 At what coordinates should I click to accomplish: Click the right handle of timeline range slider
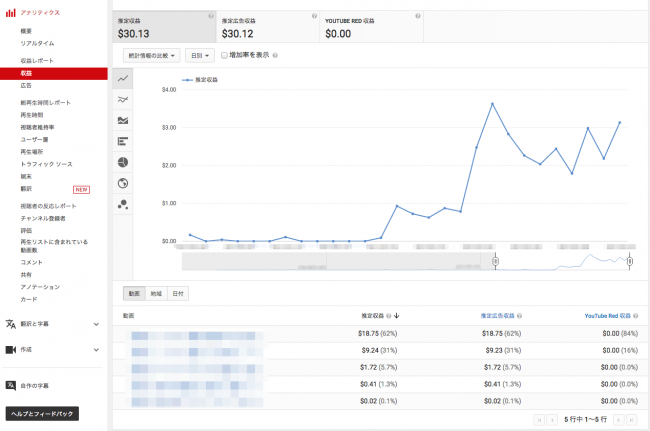629,262
